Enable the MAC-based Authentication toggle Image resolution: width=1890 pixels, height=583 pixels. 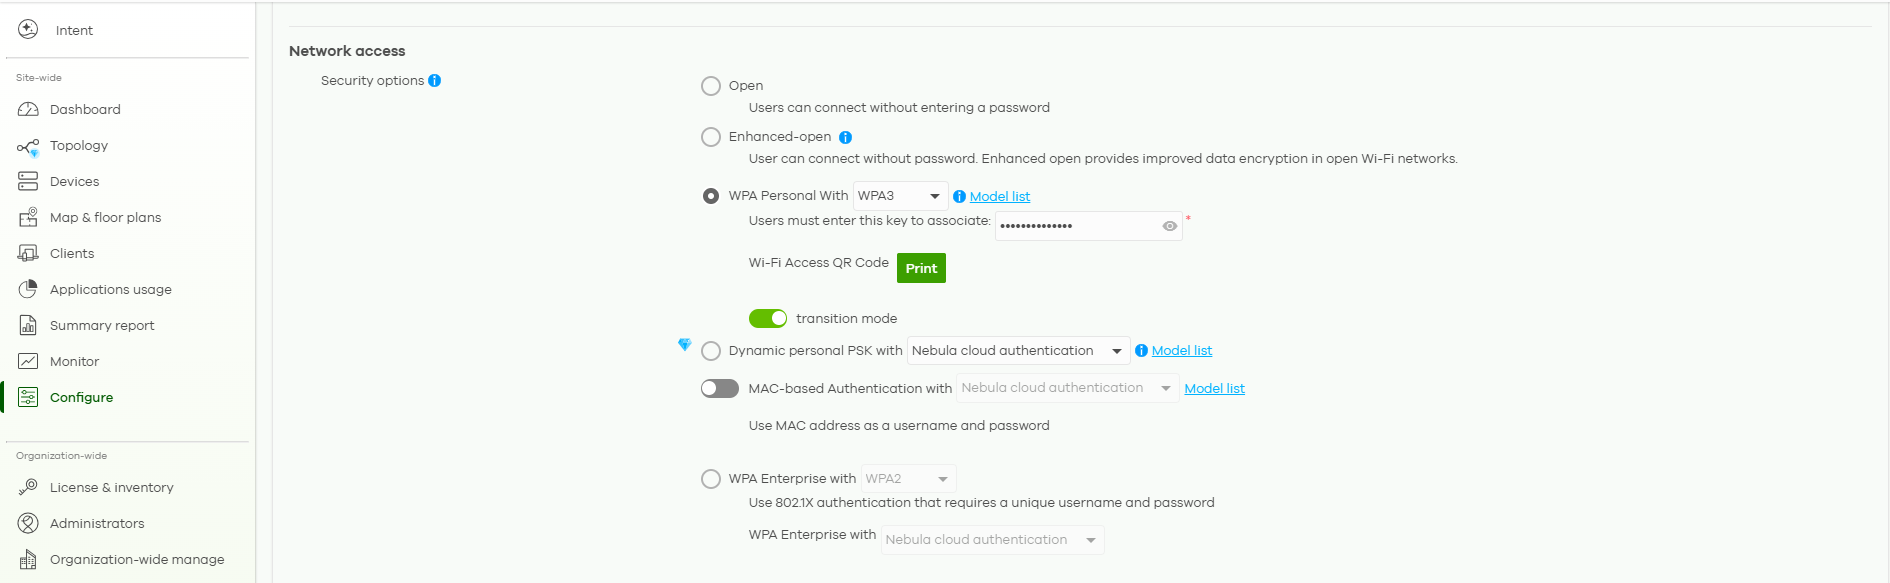click(720, 388)
